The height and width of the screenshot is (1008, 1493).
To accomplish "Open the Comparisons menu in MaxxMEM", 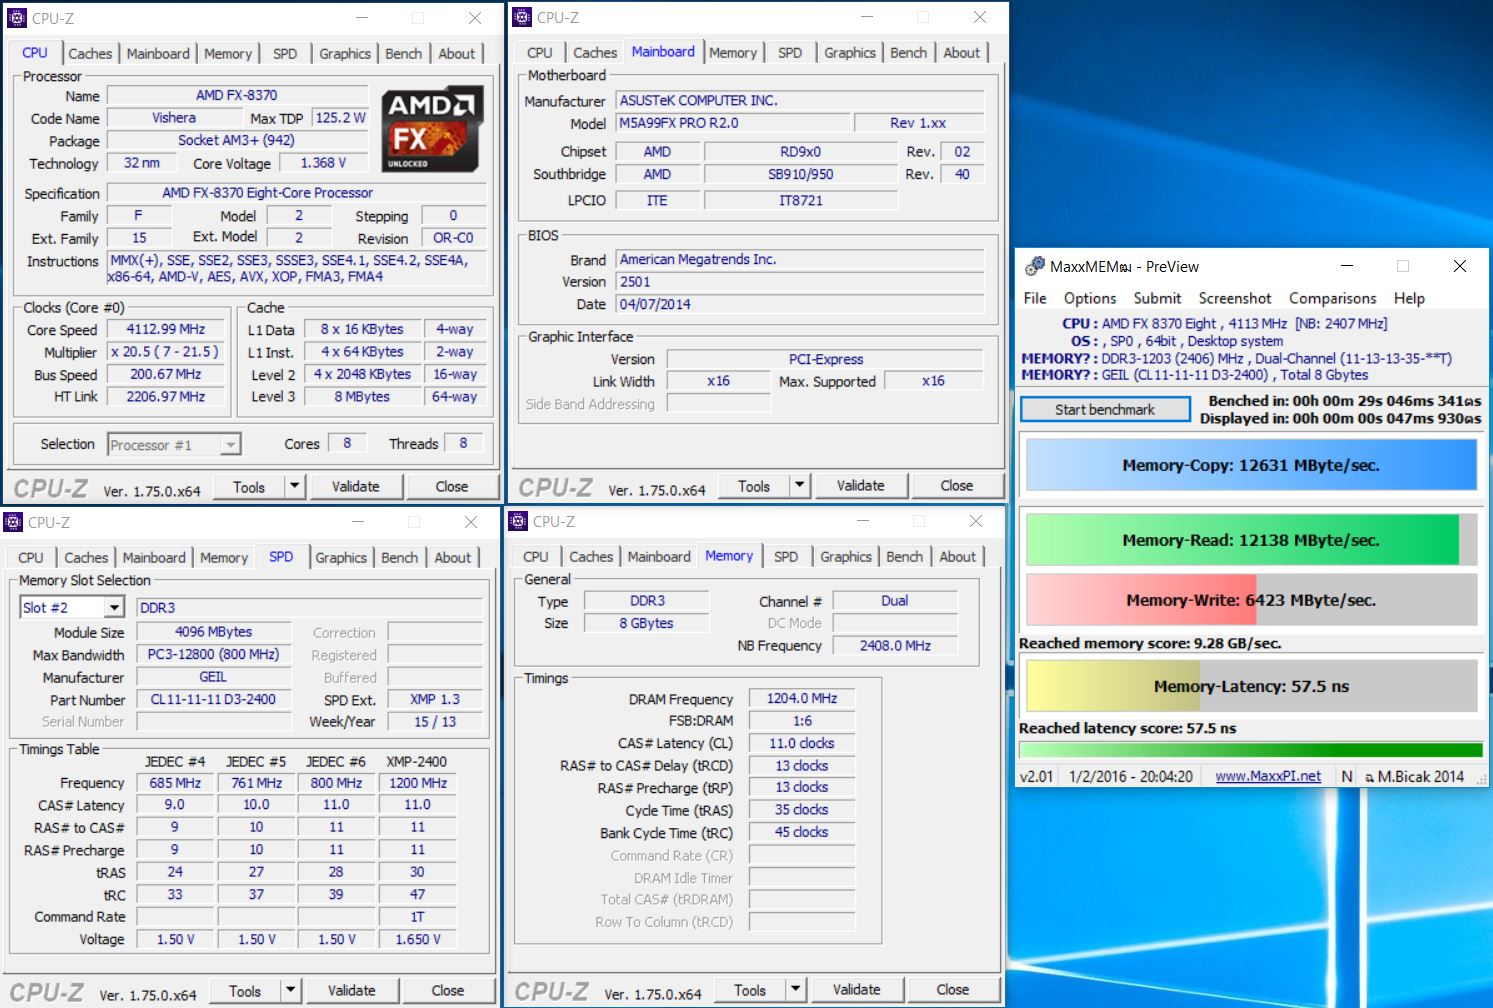I will (x=1332, y=298).
